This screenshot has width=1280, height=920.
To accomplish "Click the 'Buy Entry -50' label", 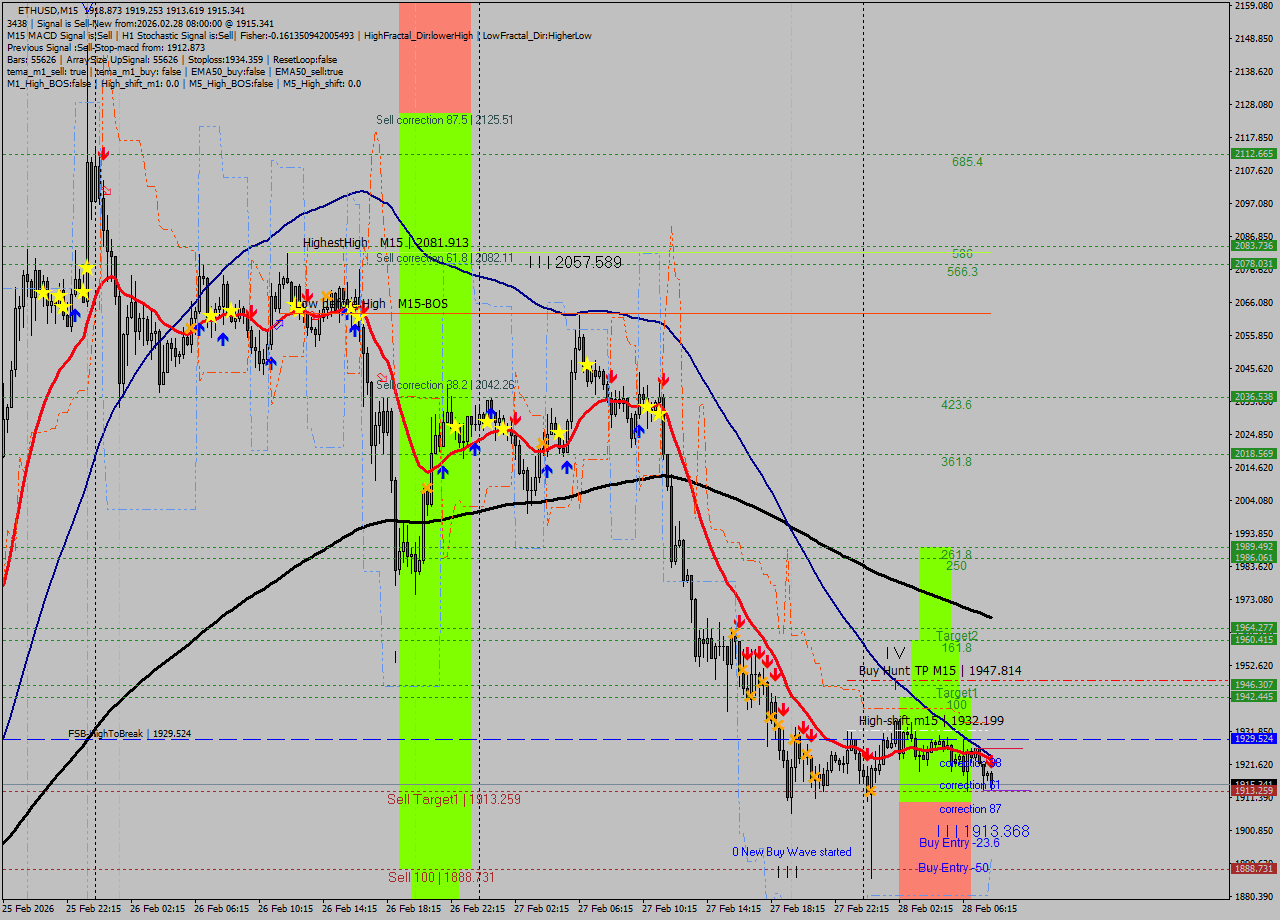I will point(953,868).
